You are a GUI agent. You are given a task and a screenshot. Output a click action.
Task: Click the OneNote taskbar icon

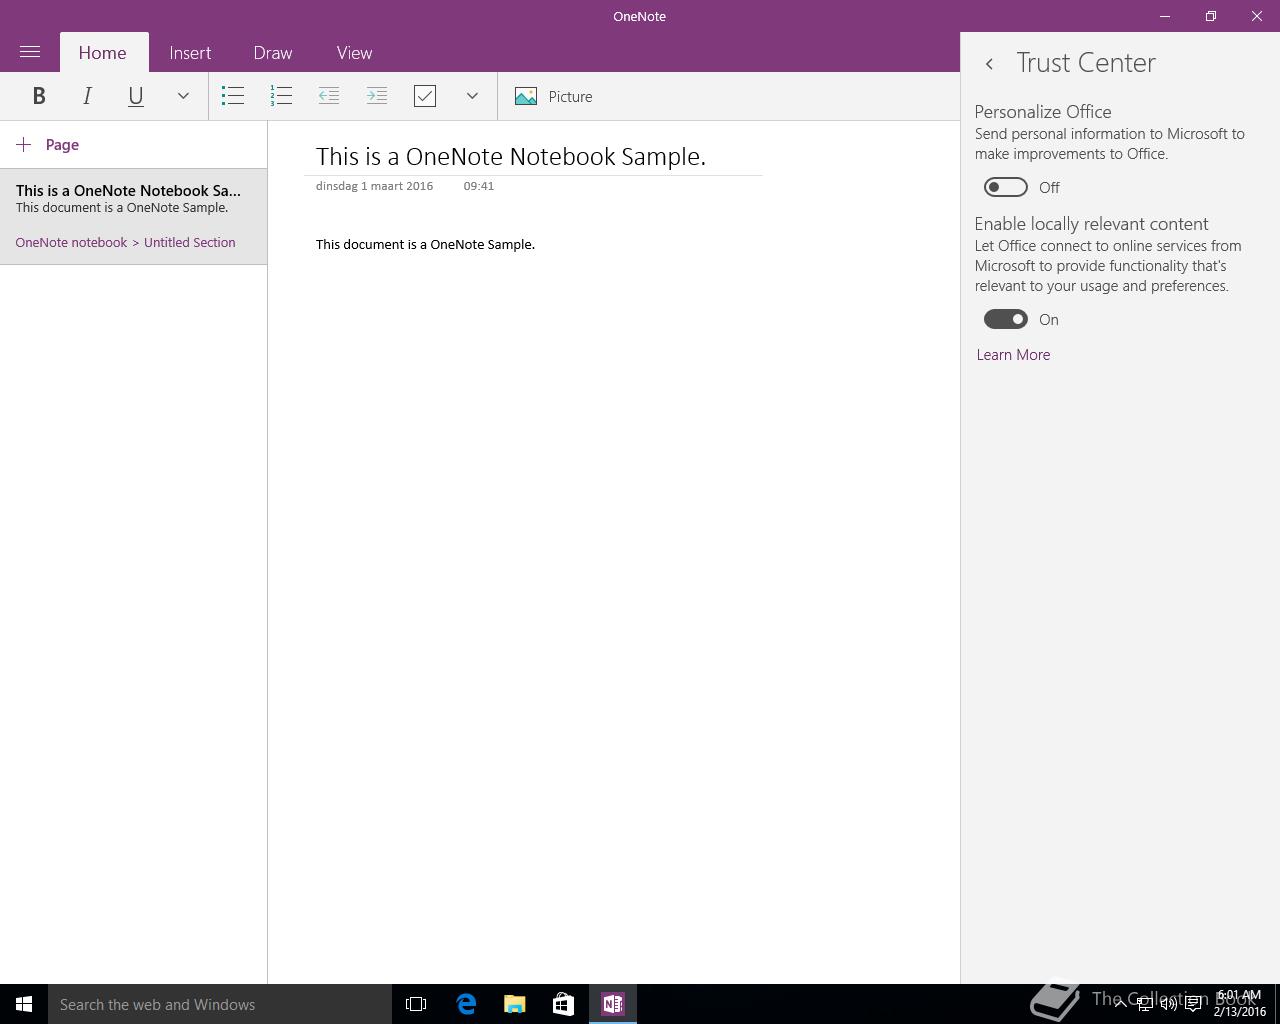[613, 1004]
